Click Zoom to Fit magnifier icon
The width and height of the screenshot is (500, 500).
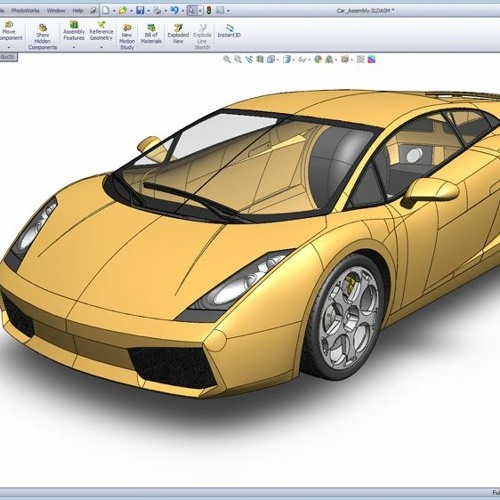pyautogui.click(x=227, y=59)
